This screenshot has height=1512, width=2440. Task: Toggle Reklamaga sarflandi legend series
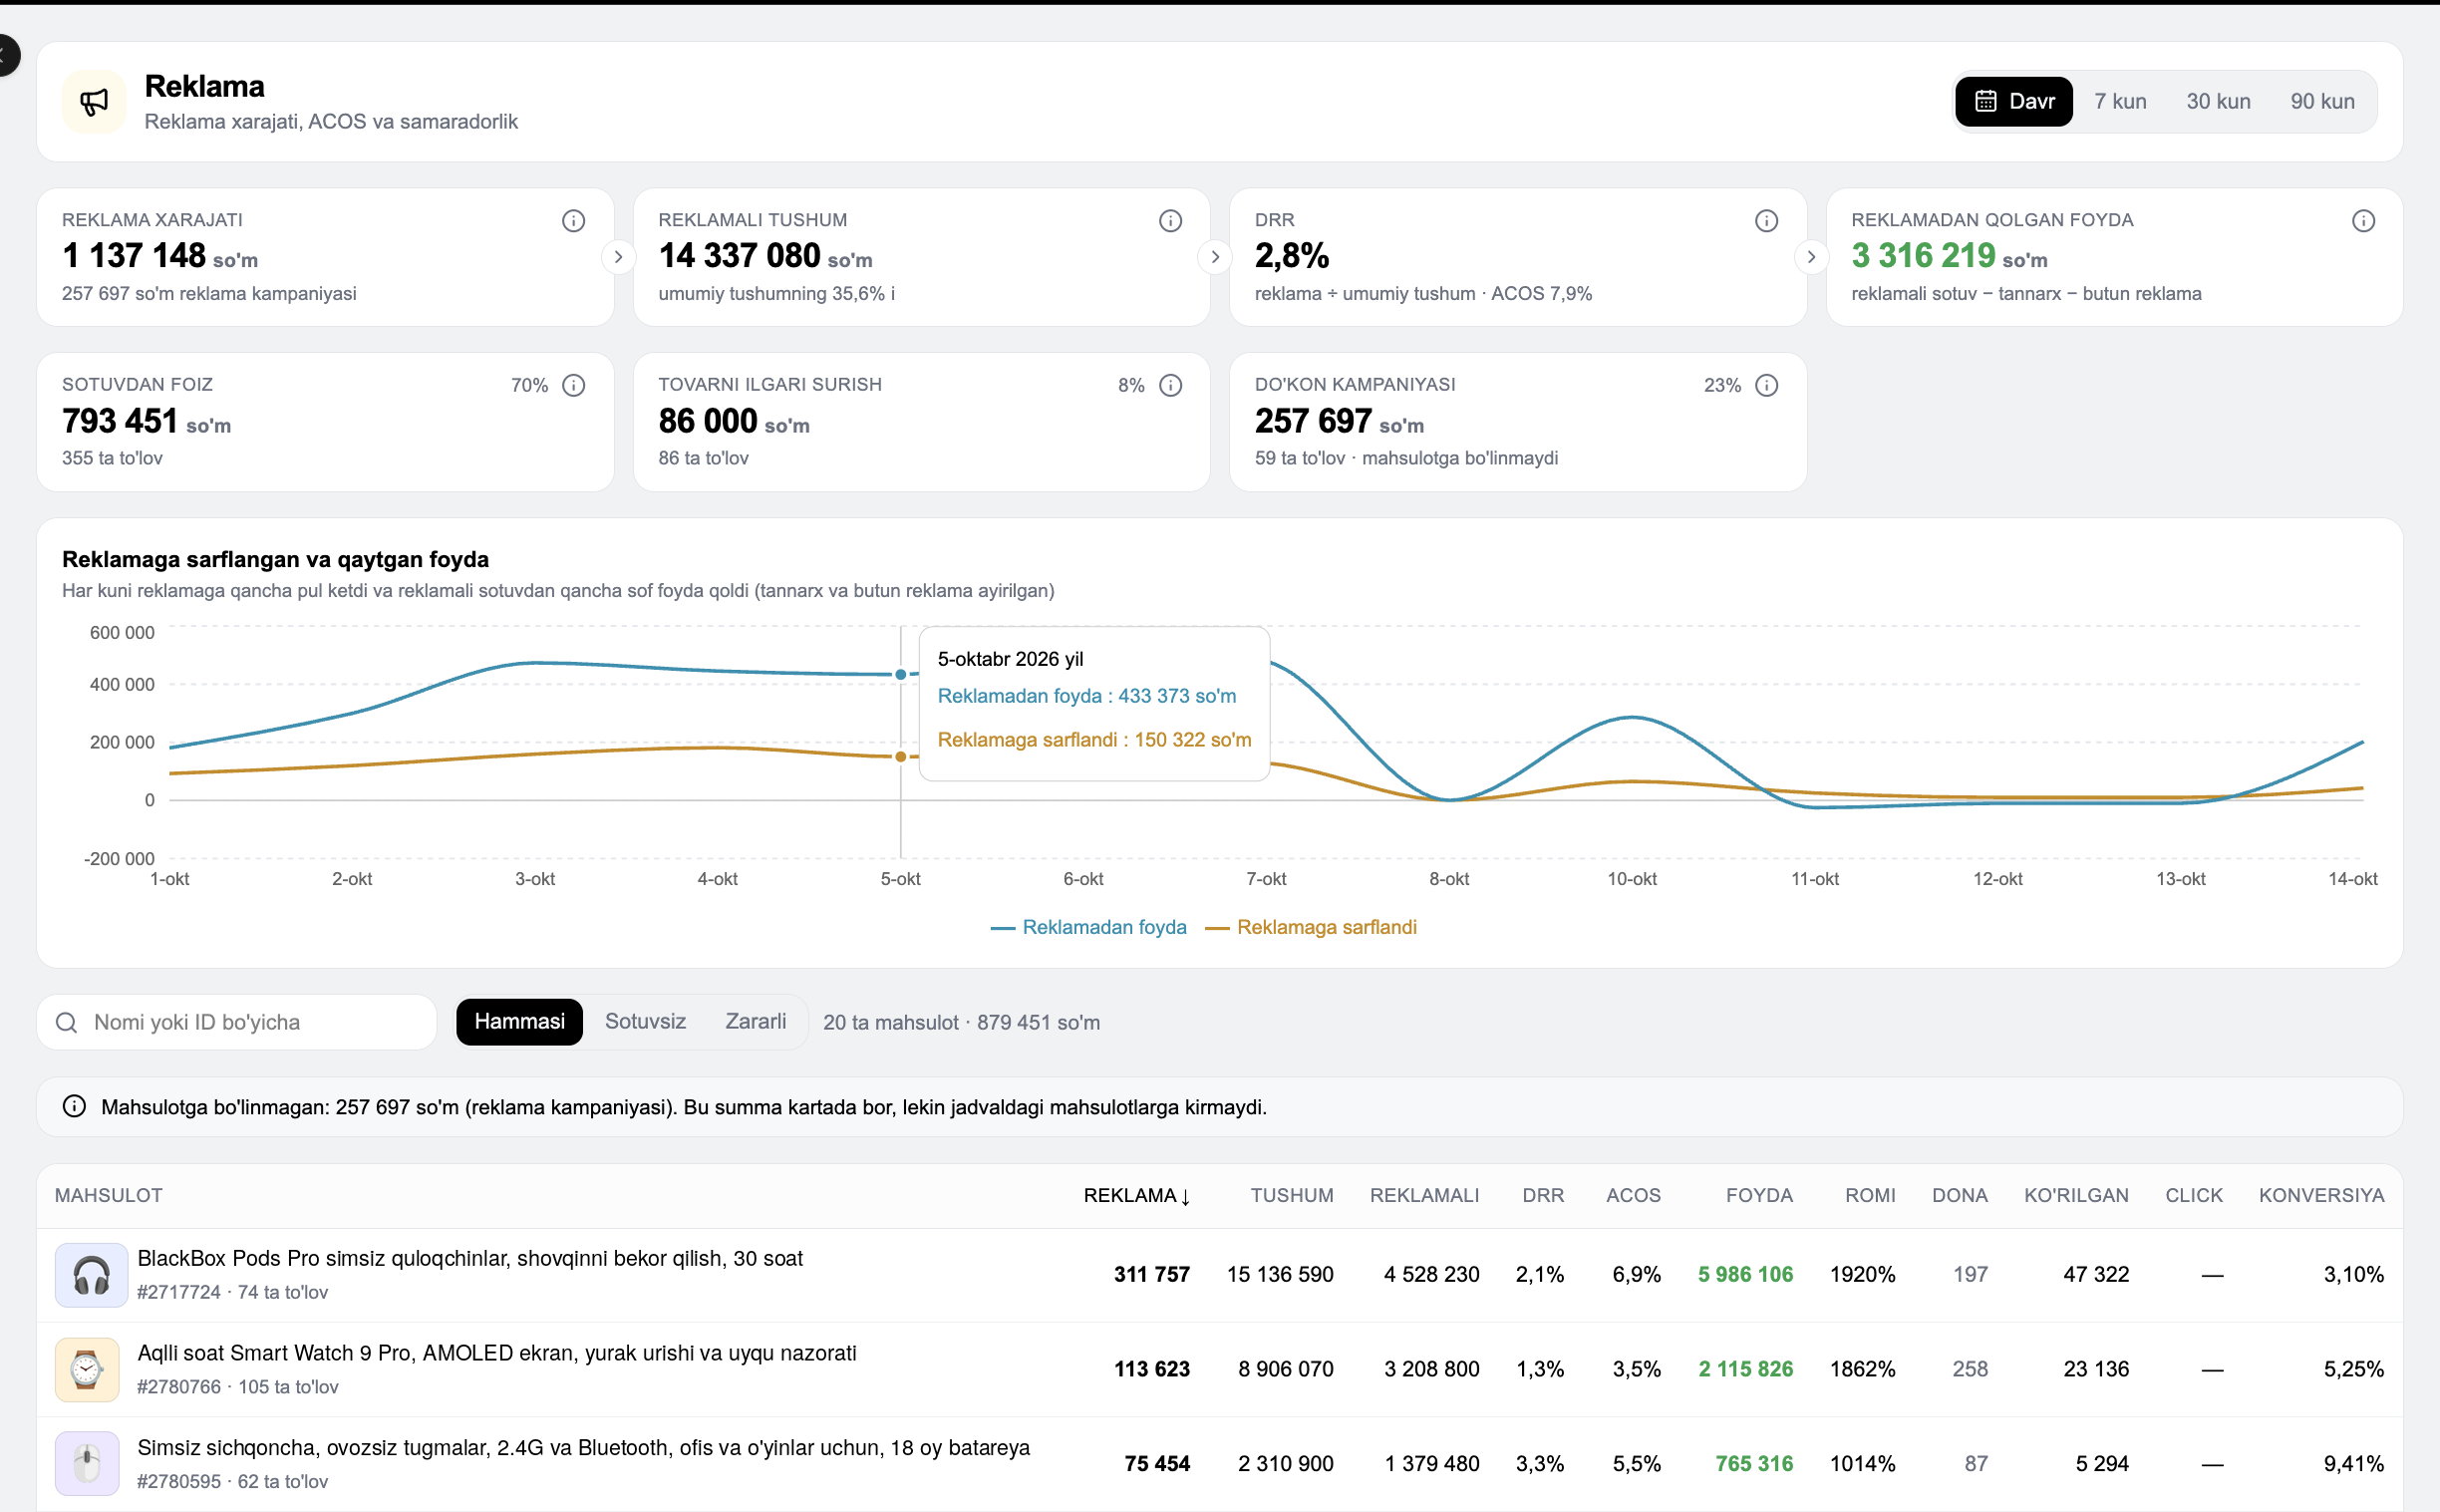(1311, 927)
